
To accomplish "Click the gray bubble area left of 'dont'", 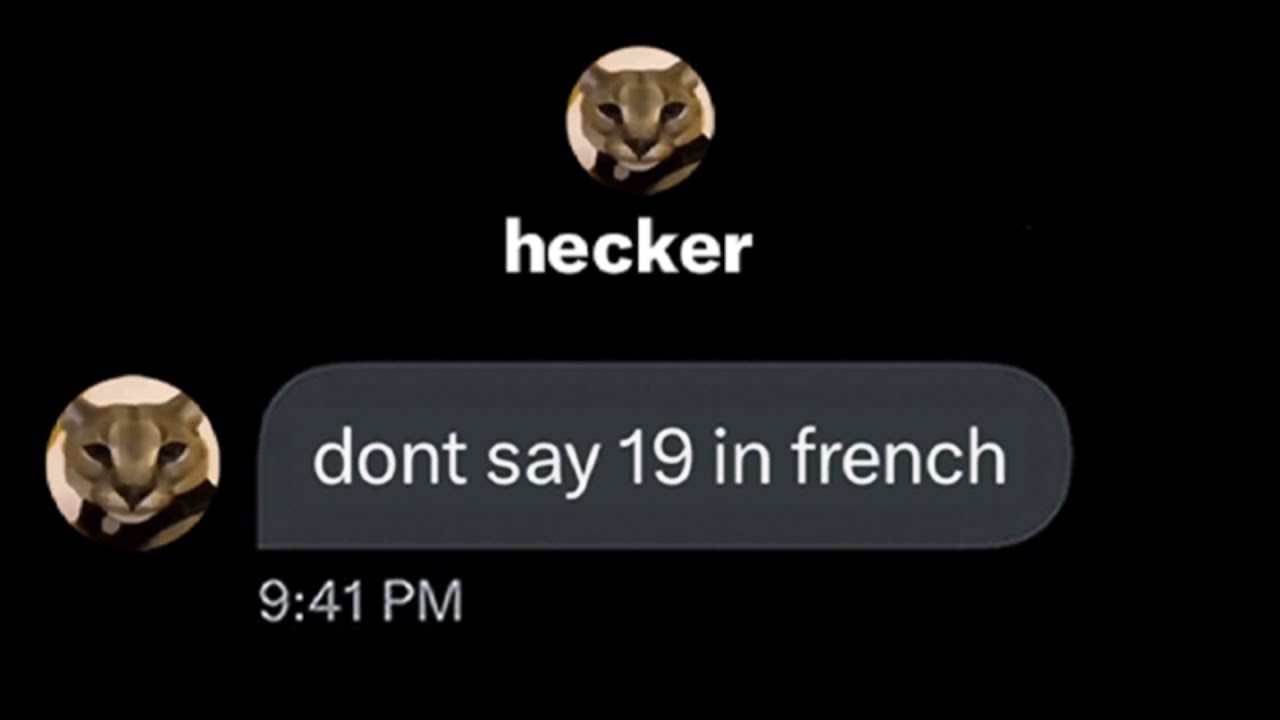I will pos(286,456).
